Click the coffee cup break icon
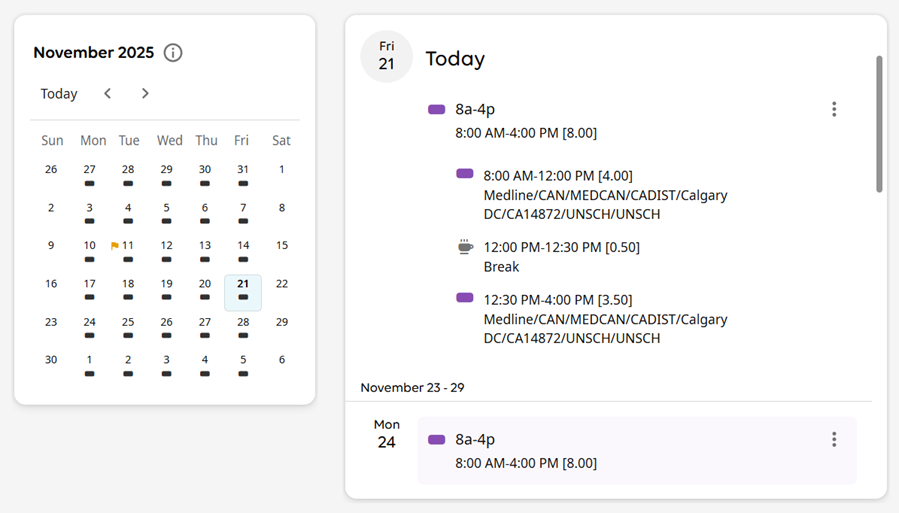Screen dimensions: 899x513 pos(465,247)
